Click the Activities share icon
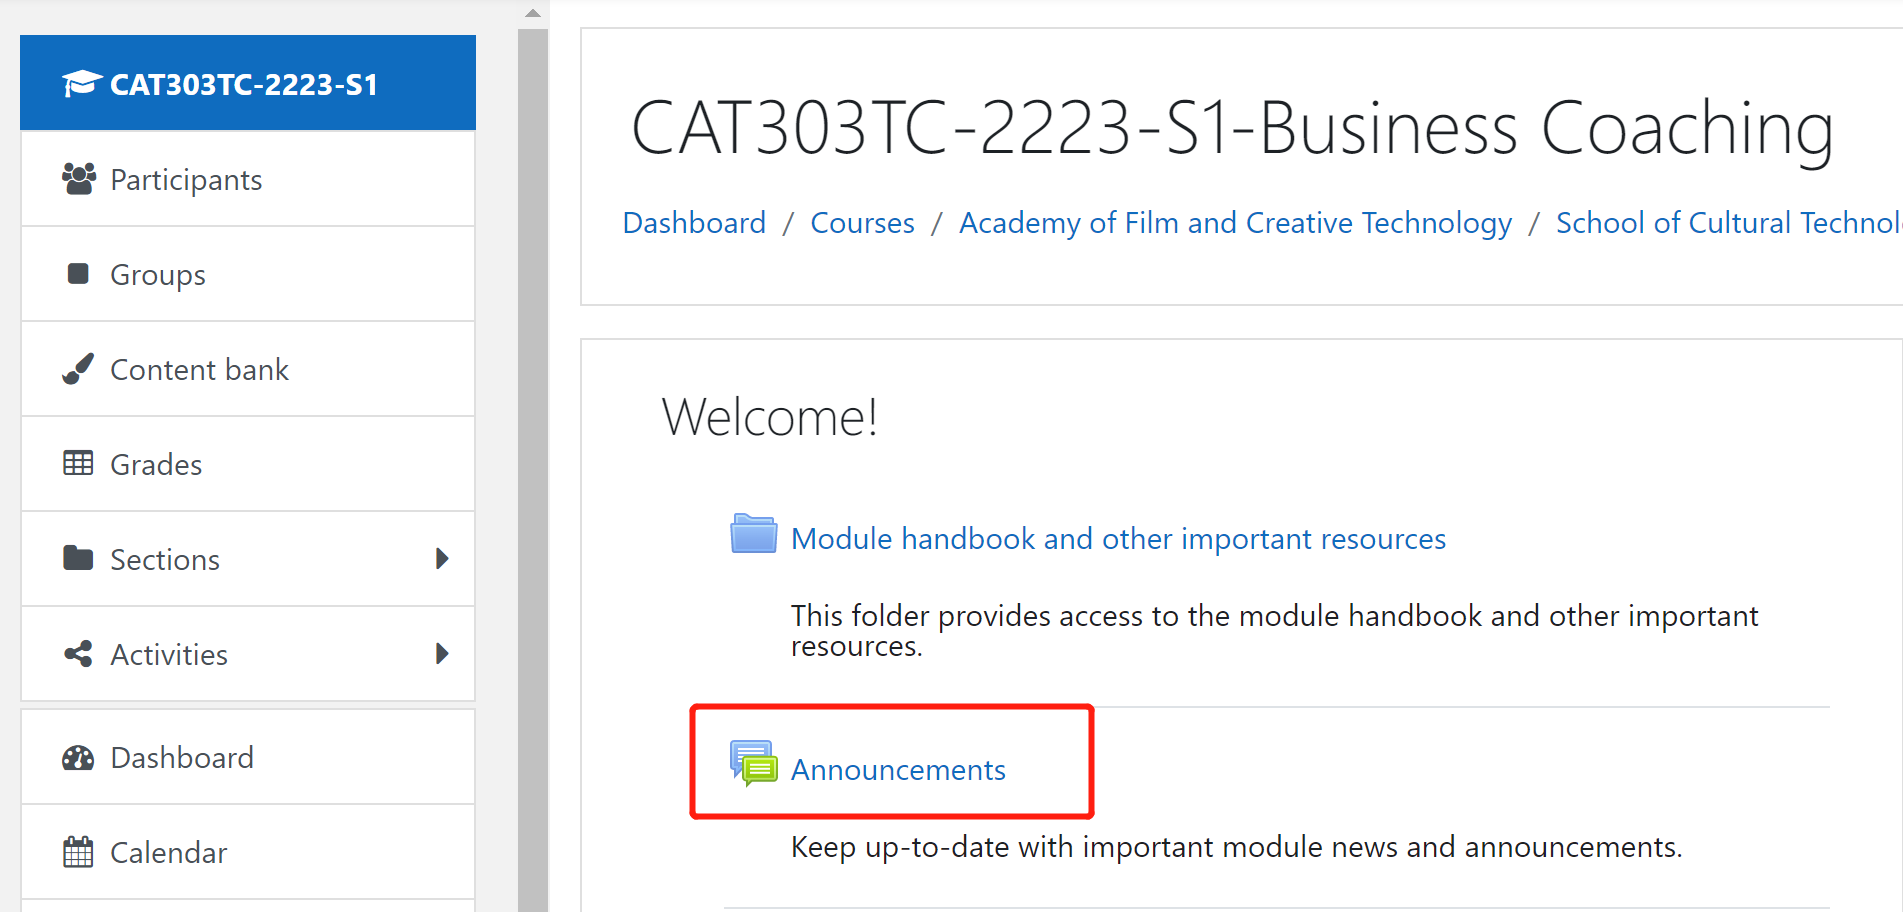 pyautogui.click(x=78, y=654)
